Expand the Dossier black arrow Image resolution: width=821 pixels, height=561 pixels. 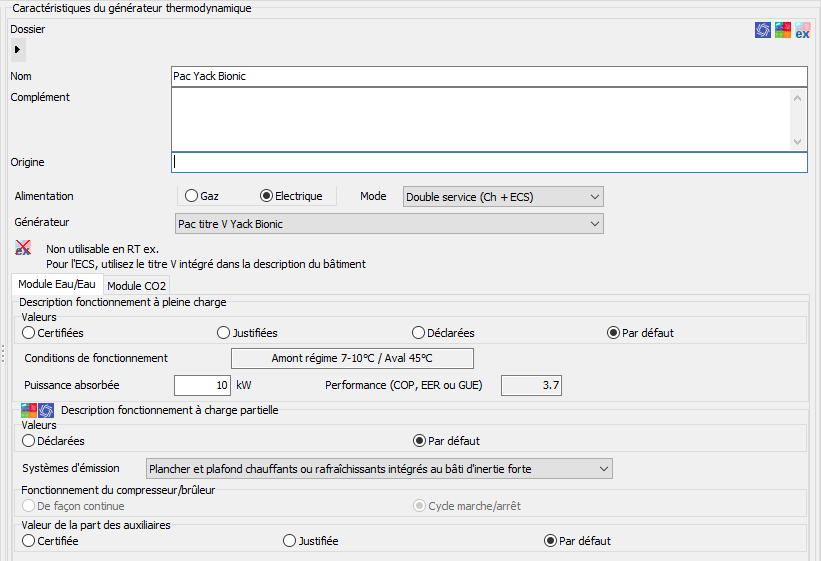point(17,48)
